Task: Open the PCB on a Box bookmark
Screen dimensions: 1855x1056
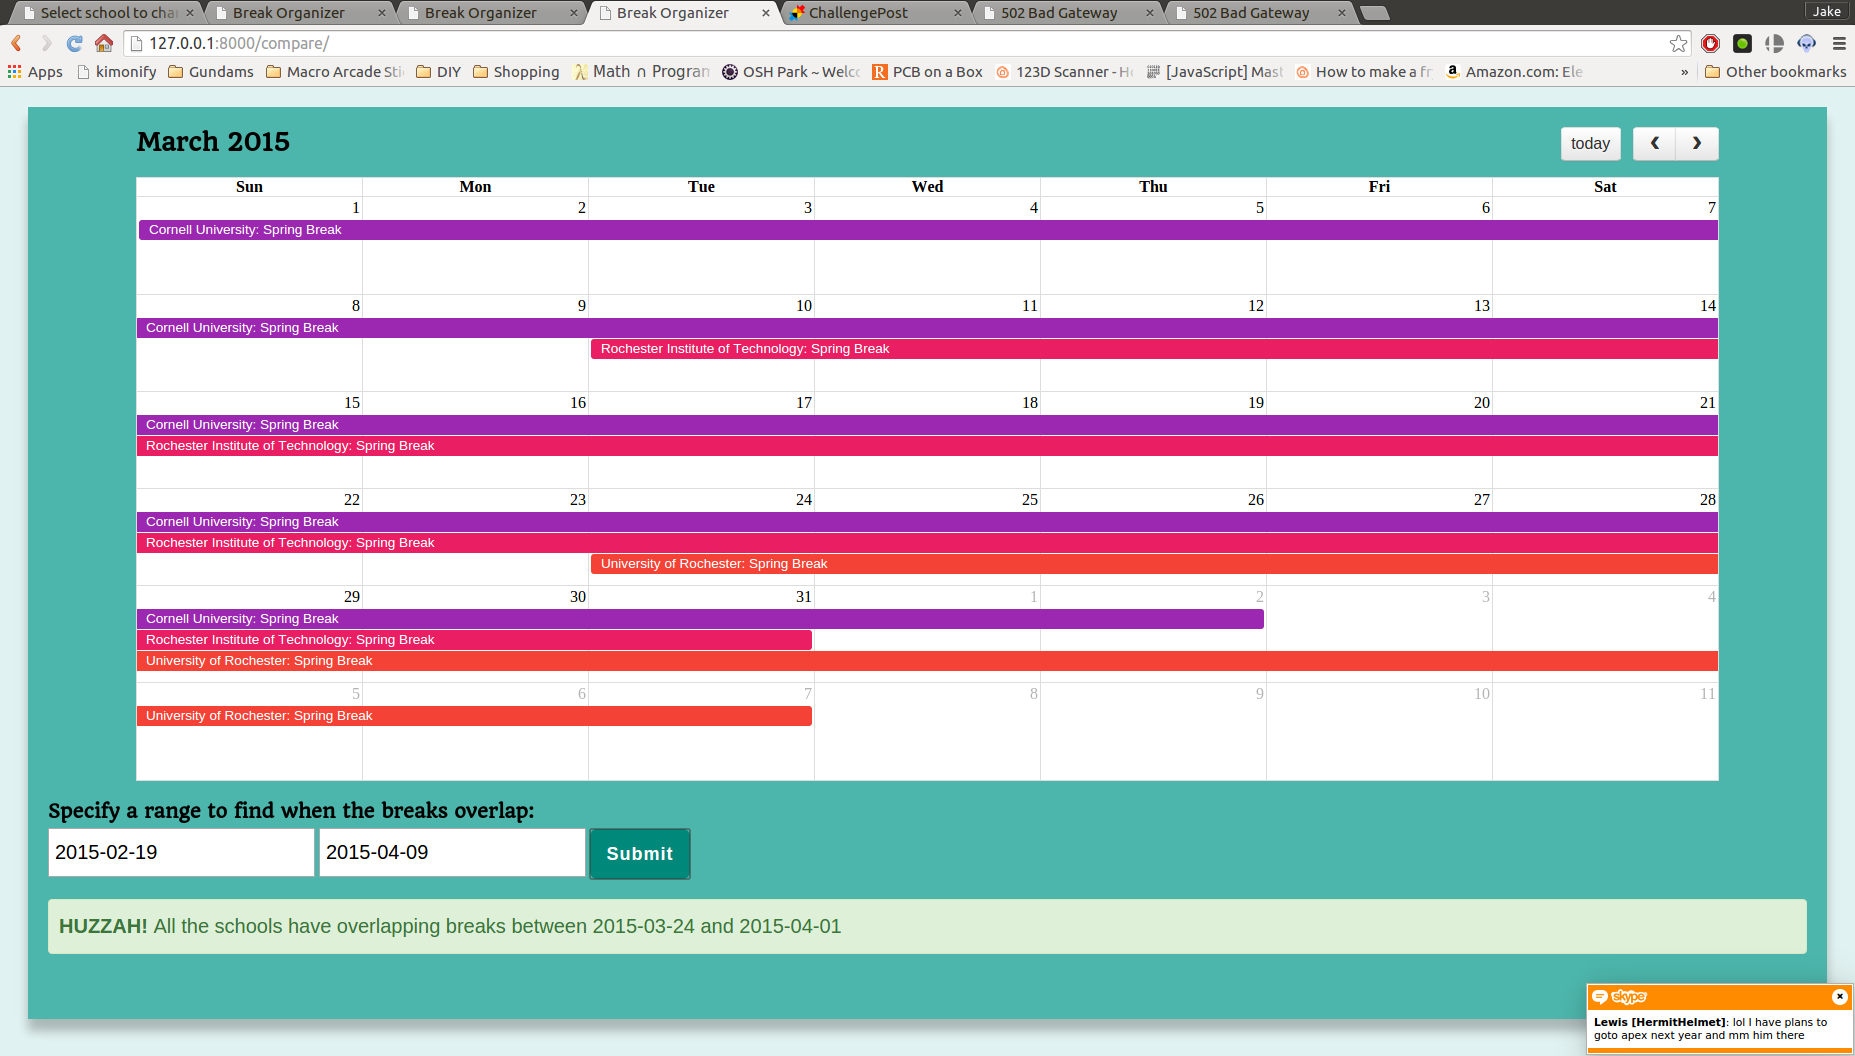Action: [927, 72]
